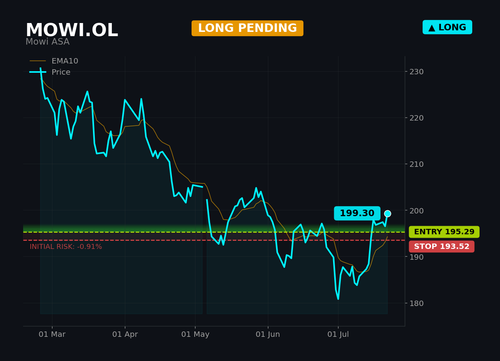Click the Mowi ASA company name
The image size is (500, 361).
[x=48, y=42]
